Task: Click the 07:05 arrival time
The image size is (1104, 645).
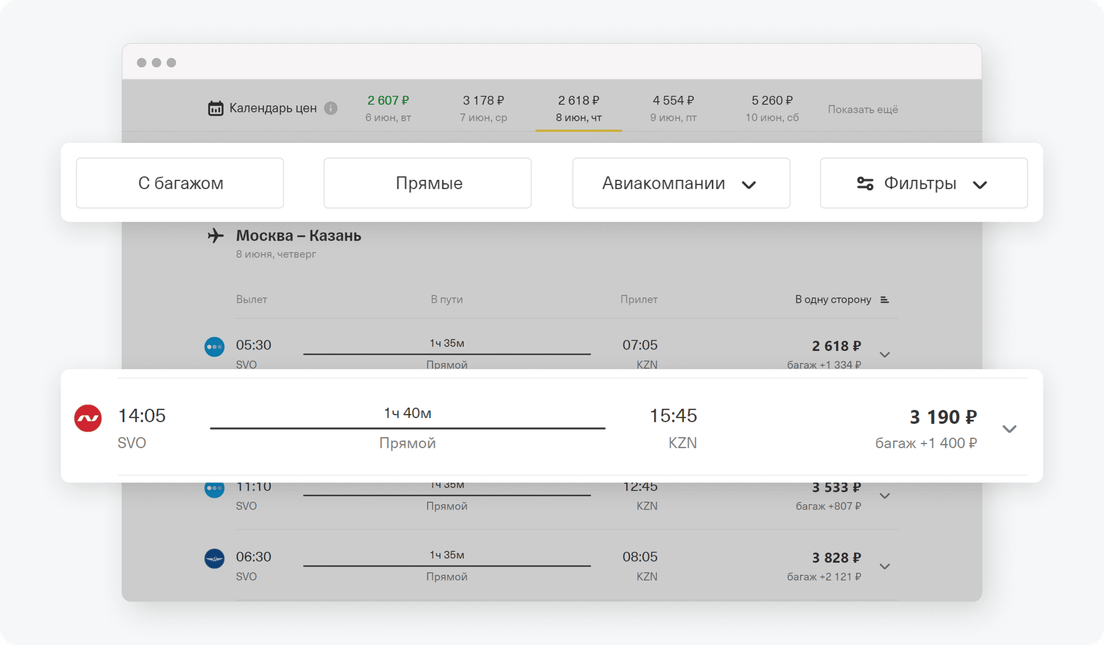Action: click(x=640, y=345)
